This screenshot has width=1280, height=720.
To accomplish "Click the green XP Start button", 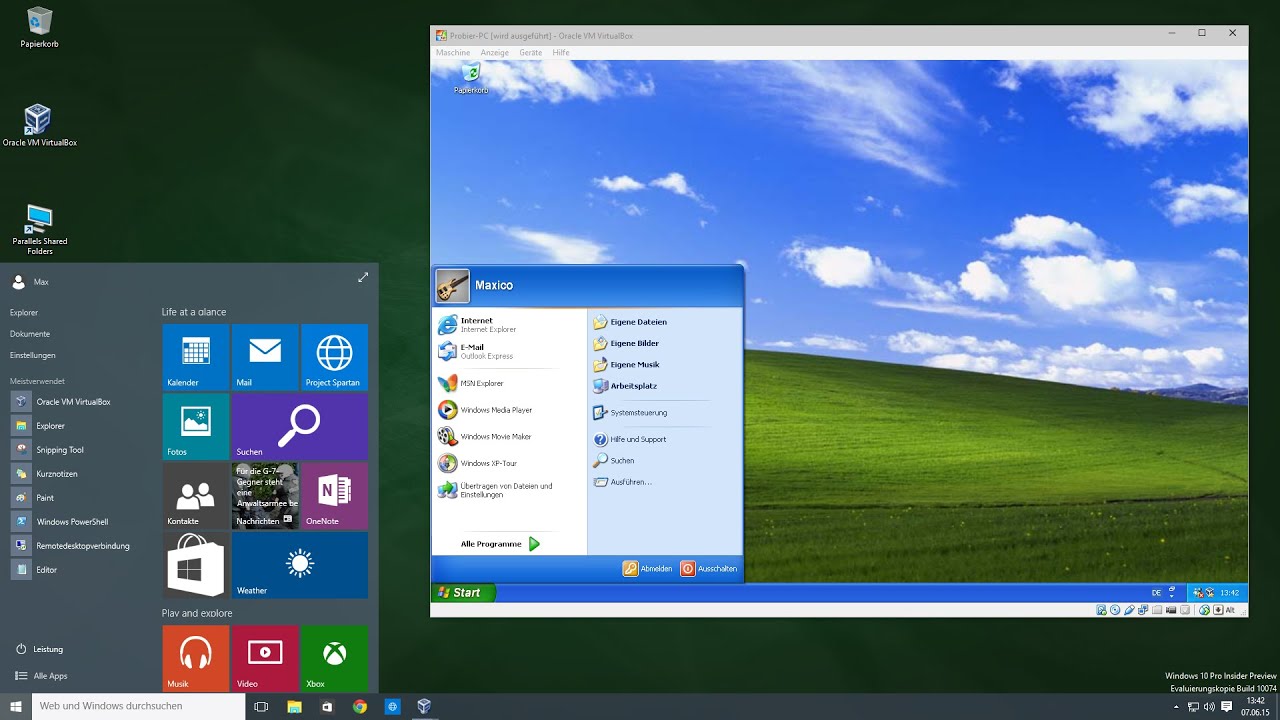I will 462,593.
